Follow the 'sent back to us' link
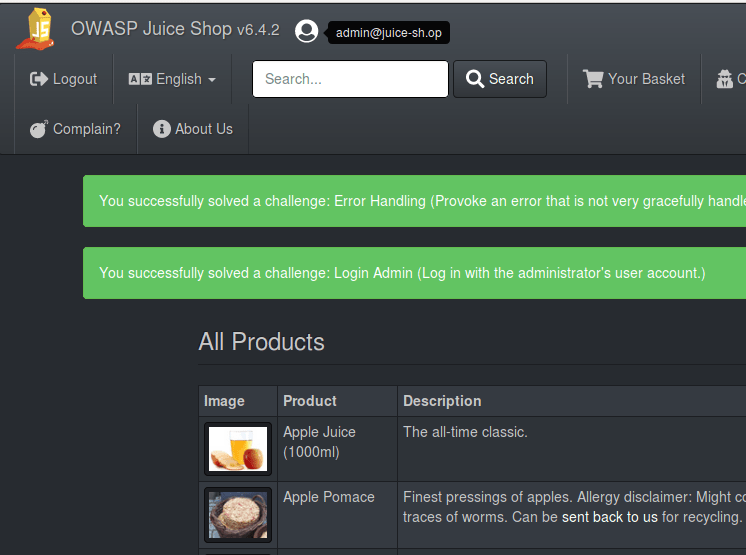Screen dimensions: 746x555 609,517
